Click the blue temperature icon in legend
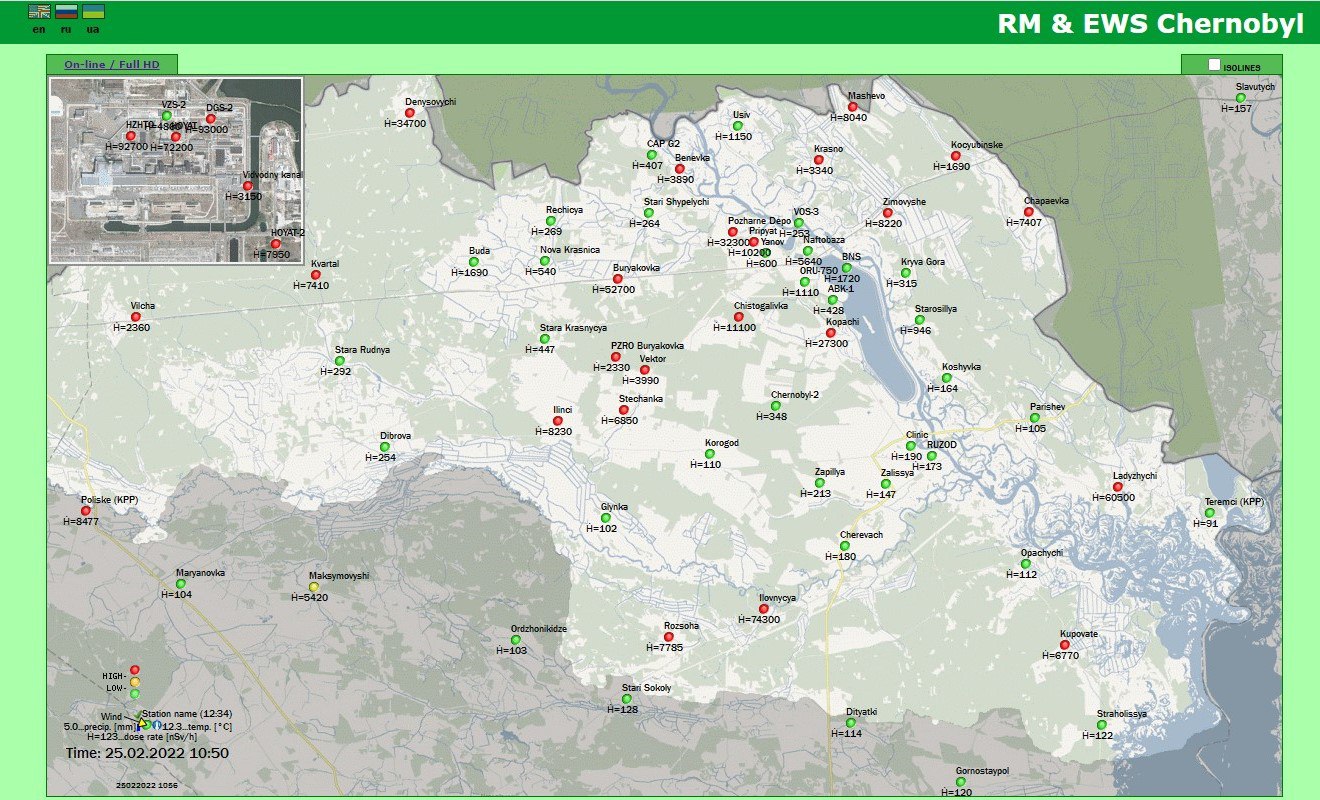Image resolution: width=1320 pixels, height=800 pixels. [156, 724]
